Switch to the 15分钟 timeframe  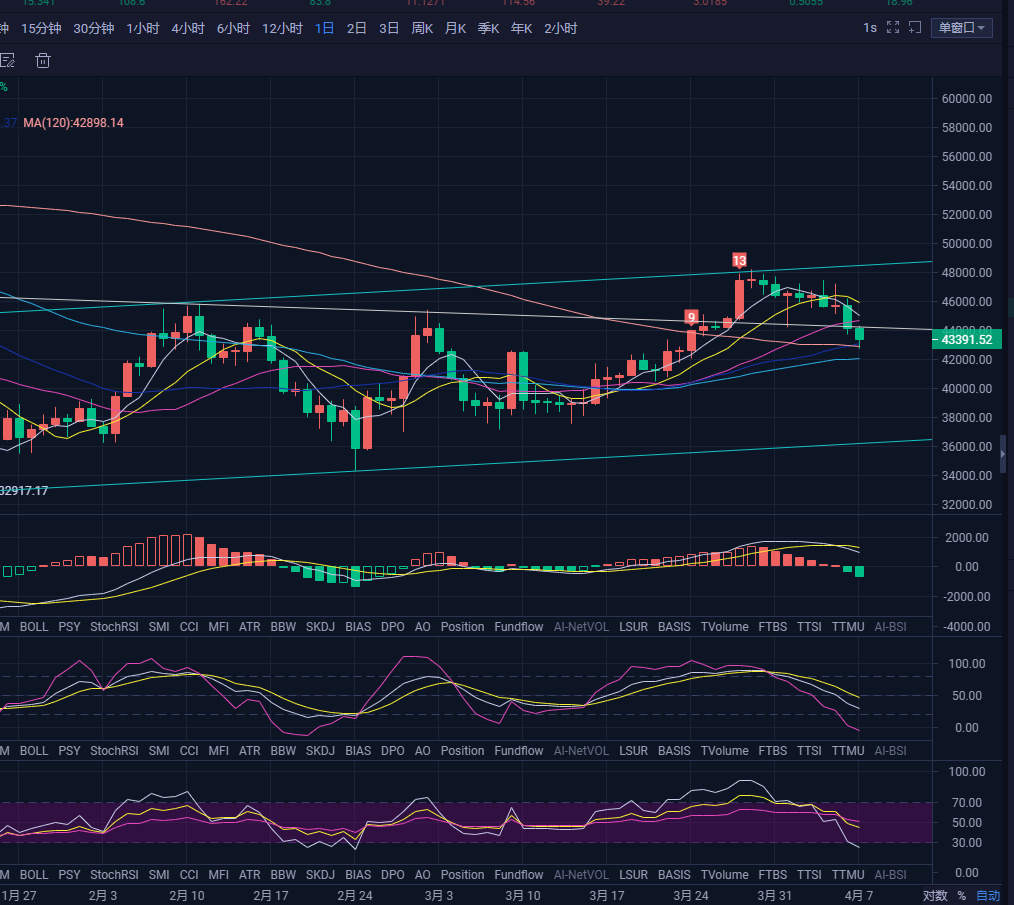click(41, 28)
